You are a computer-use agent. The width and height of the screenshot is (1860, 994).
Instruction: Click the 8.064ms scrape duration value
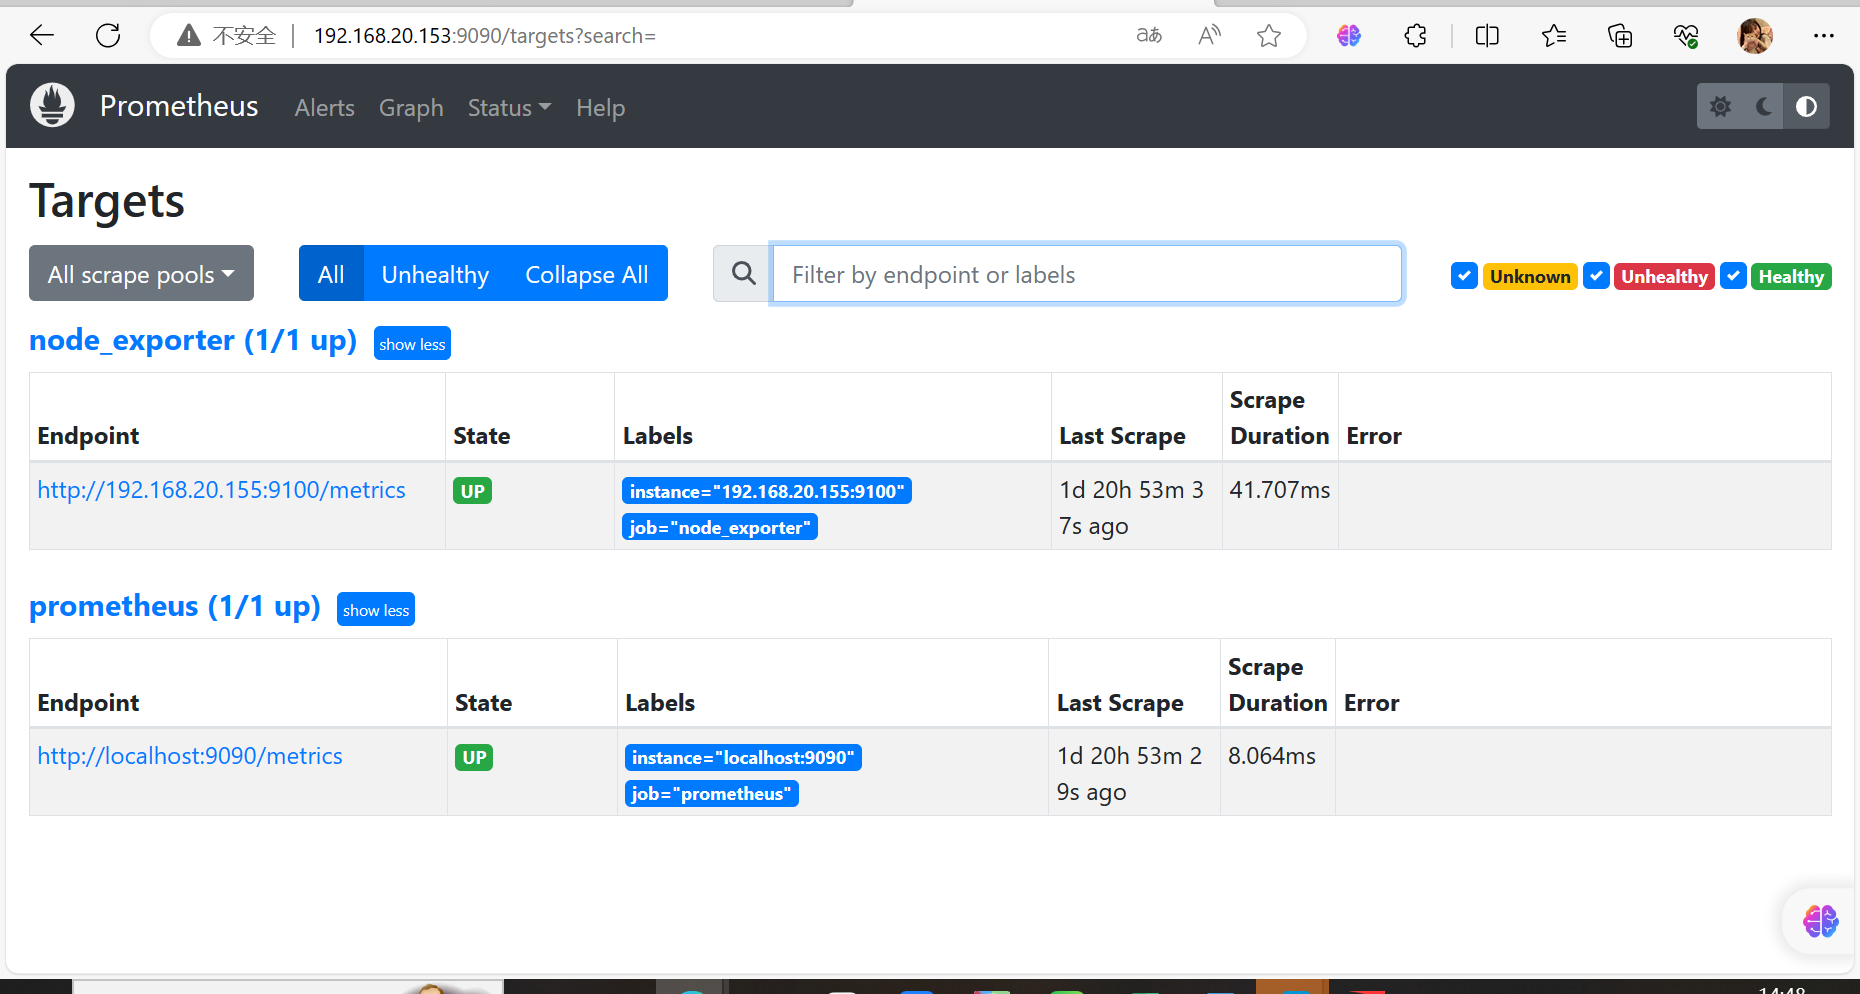coord(1272,756)
